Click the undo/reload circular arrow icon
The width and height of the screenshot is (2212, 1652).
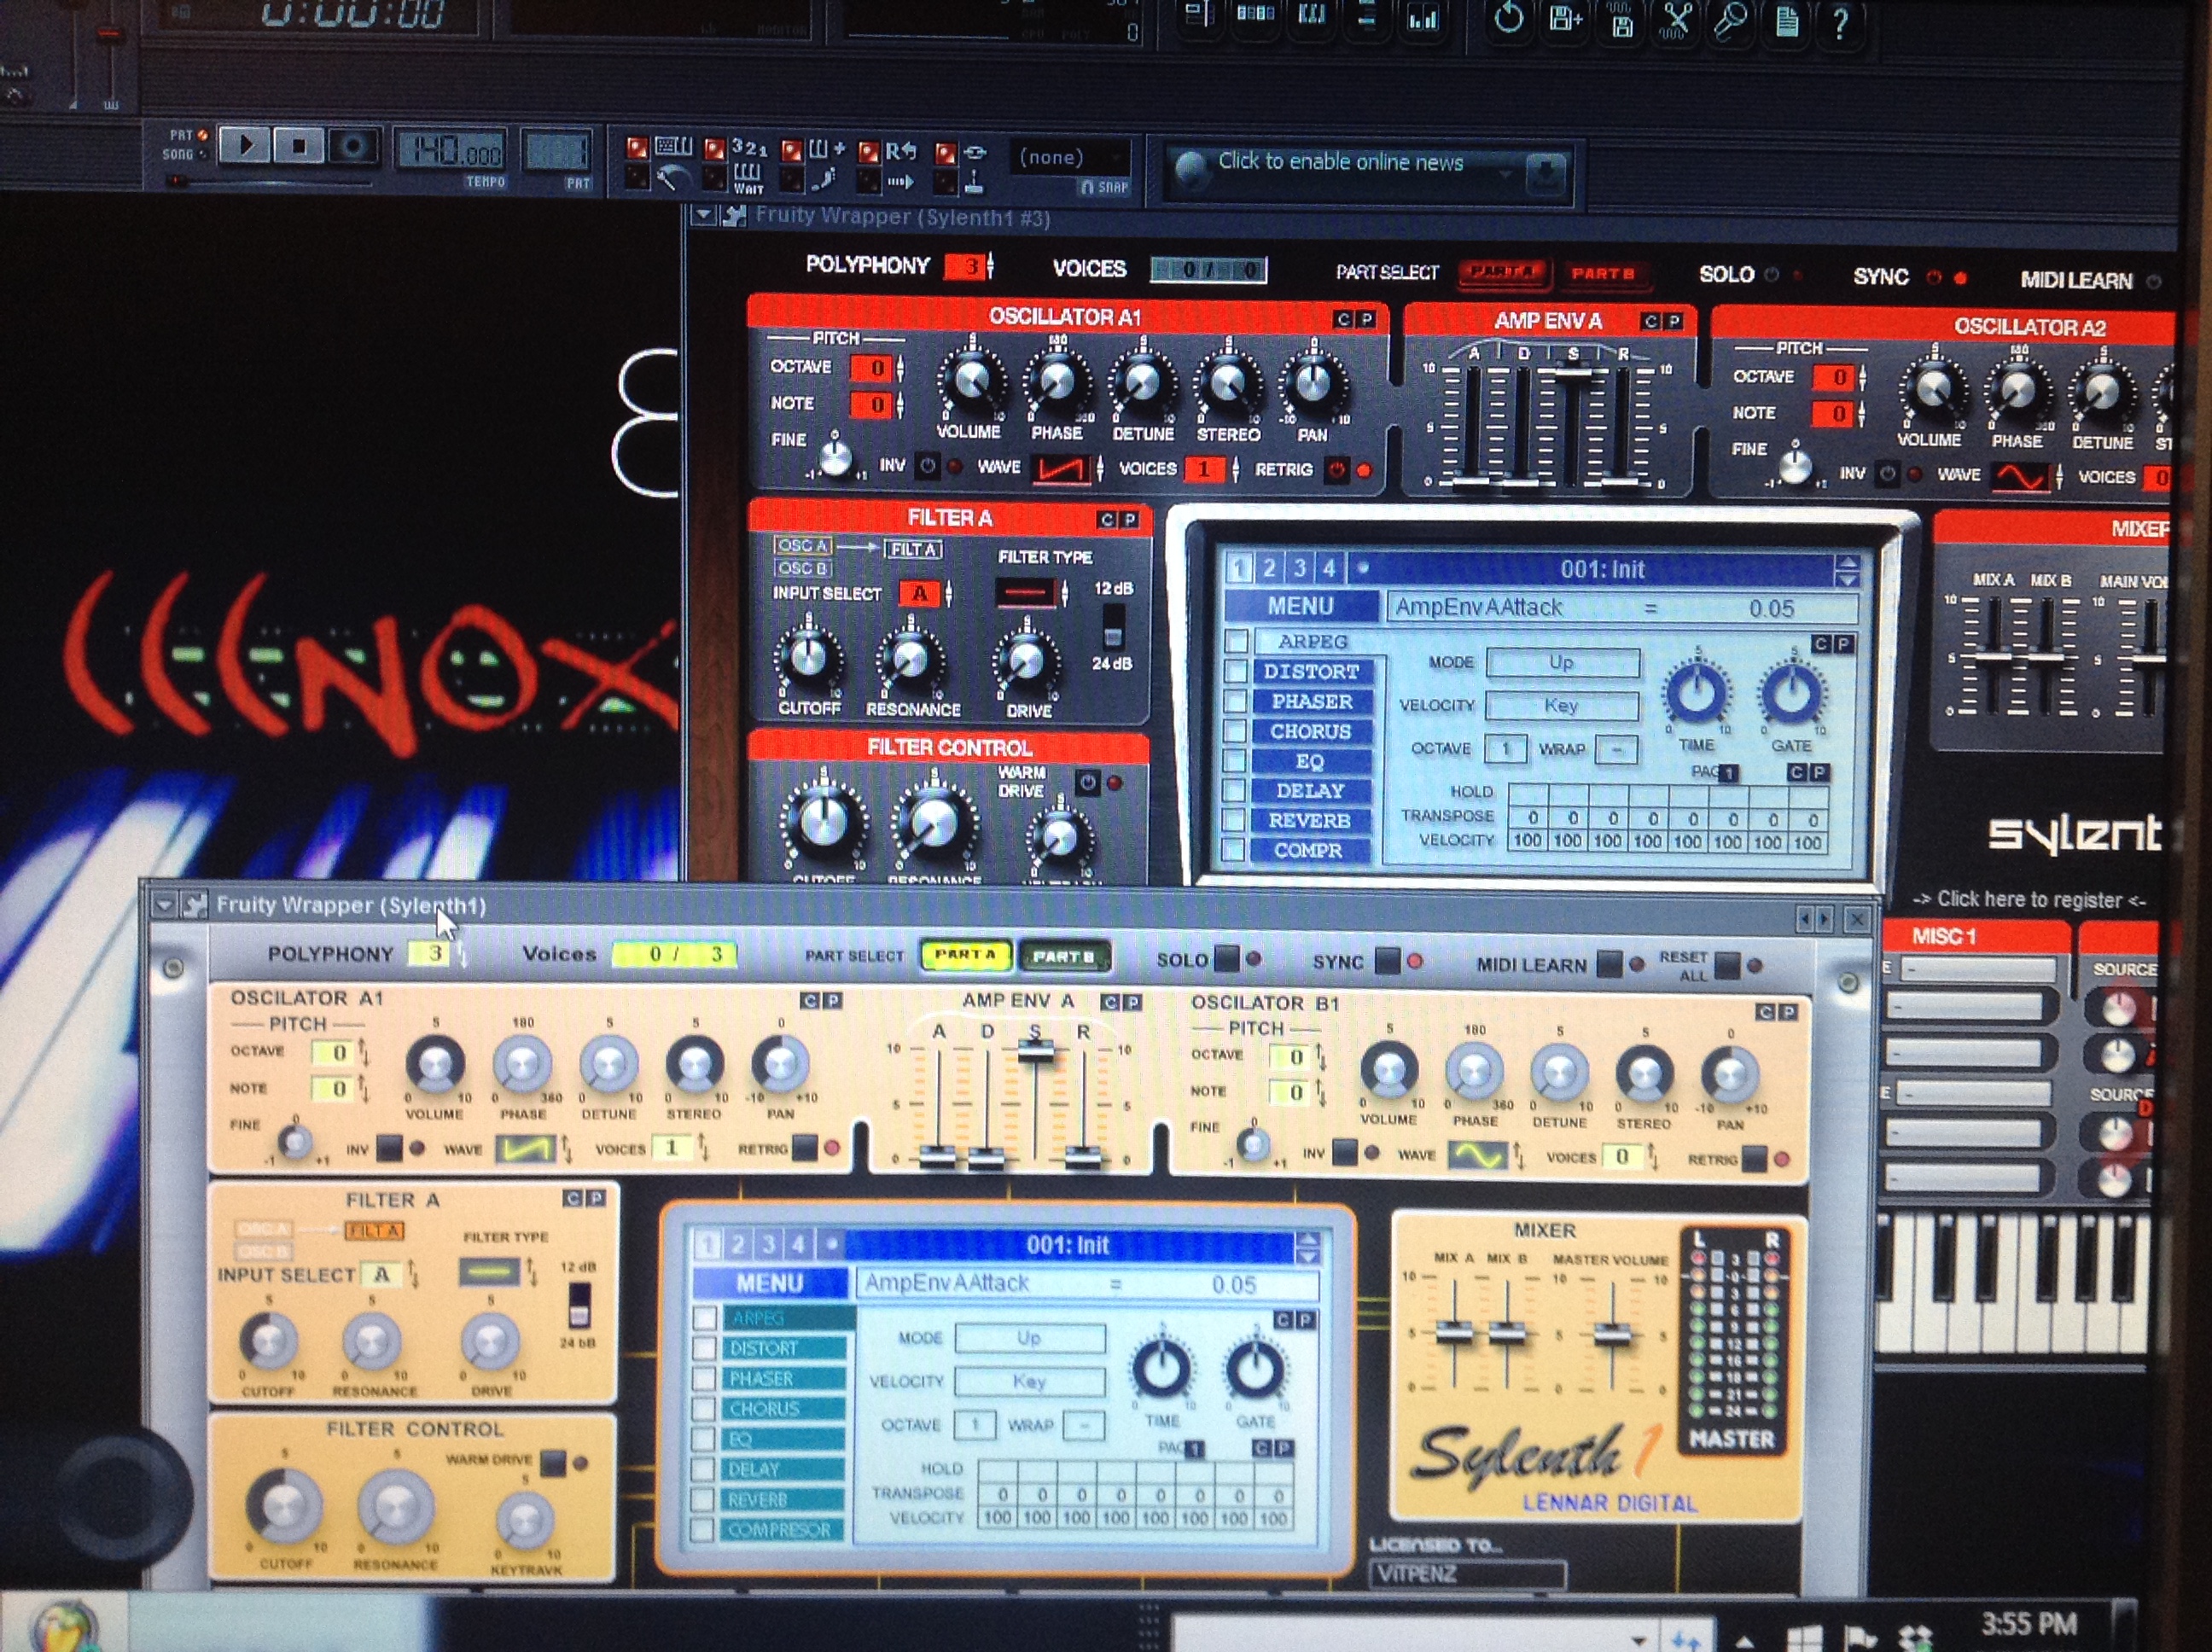(x=1508, y=18)
